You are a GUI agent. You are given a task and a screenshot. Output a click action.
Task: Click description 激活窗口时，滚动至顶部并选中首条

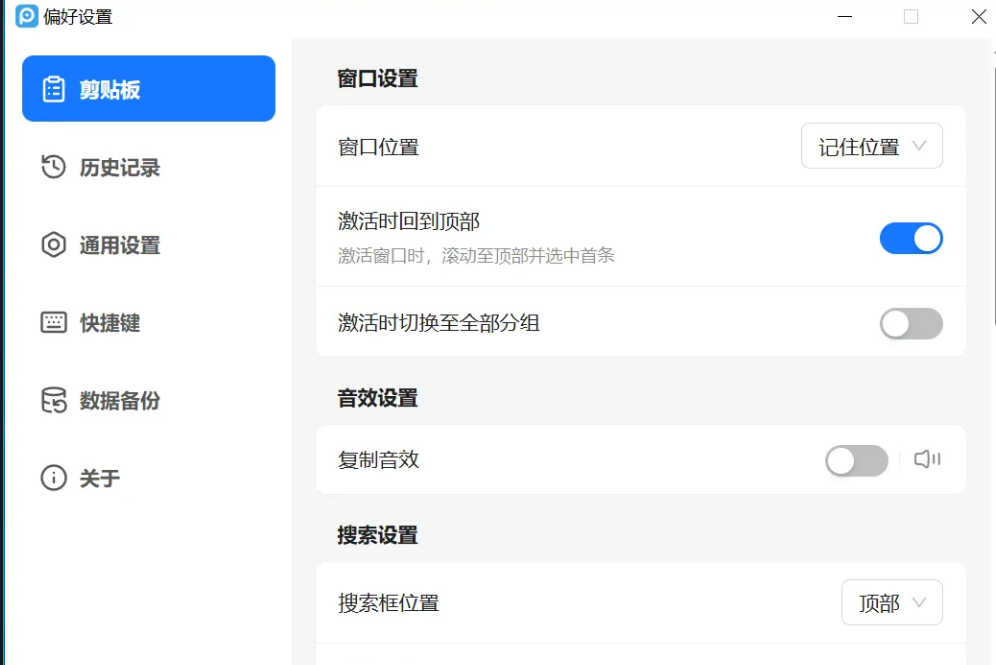[x=476, y=255]
